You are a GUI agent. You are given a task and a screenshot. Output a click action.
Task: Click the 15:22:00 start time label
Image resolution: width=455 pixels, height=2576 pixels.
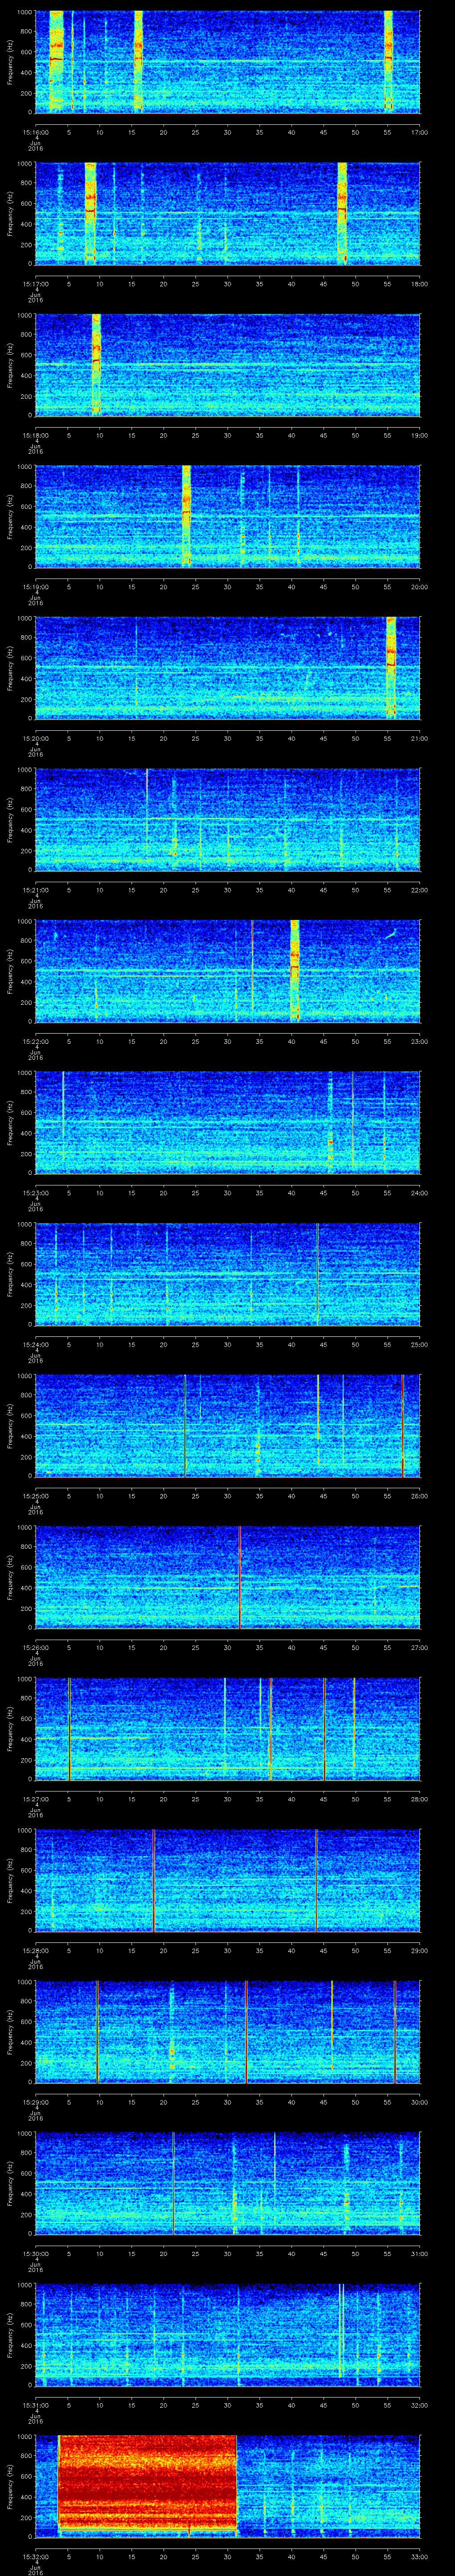35,1041
